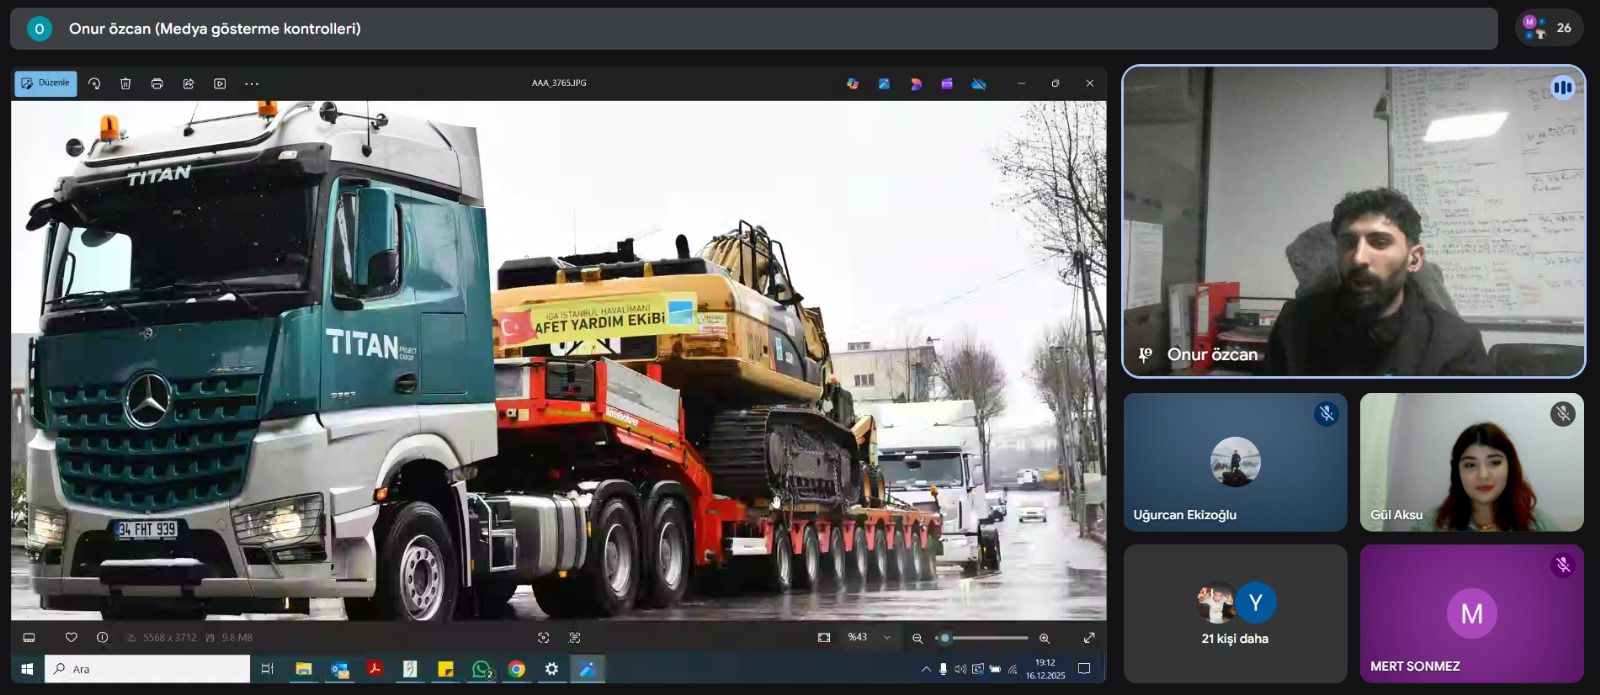Open the three-dots more options menu
The image size is (1600, 695).
pyautogui.click(x=252, y=84)
